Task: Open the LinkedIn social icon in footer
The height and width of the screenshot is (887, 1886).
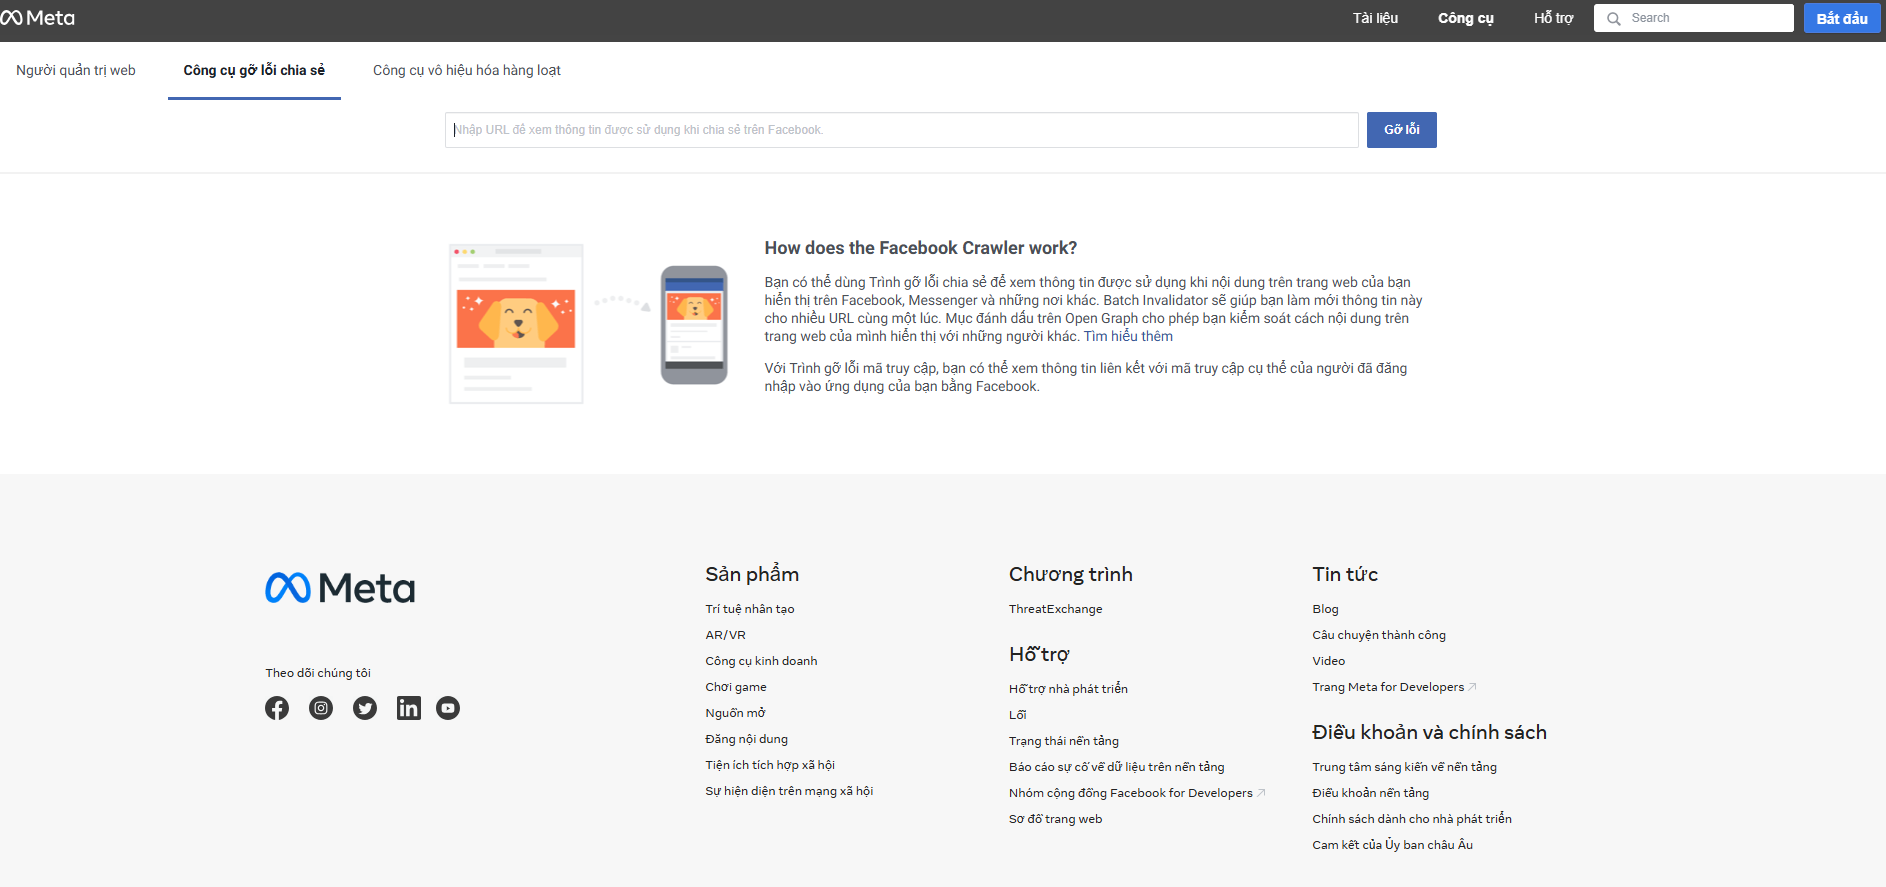Action: pos(409,708)
